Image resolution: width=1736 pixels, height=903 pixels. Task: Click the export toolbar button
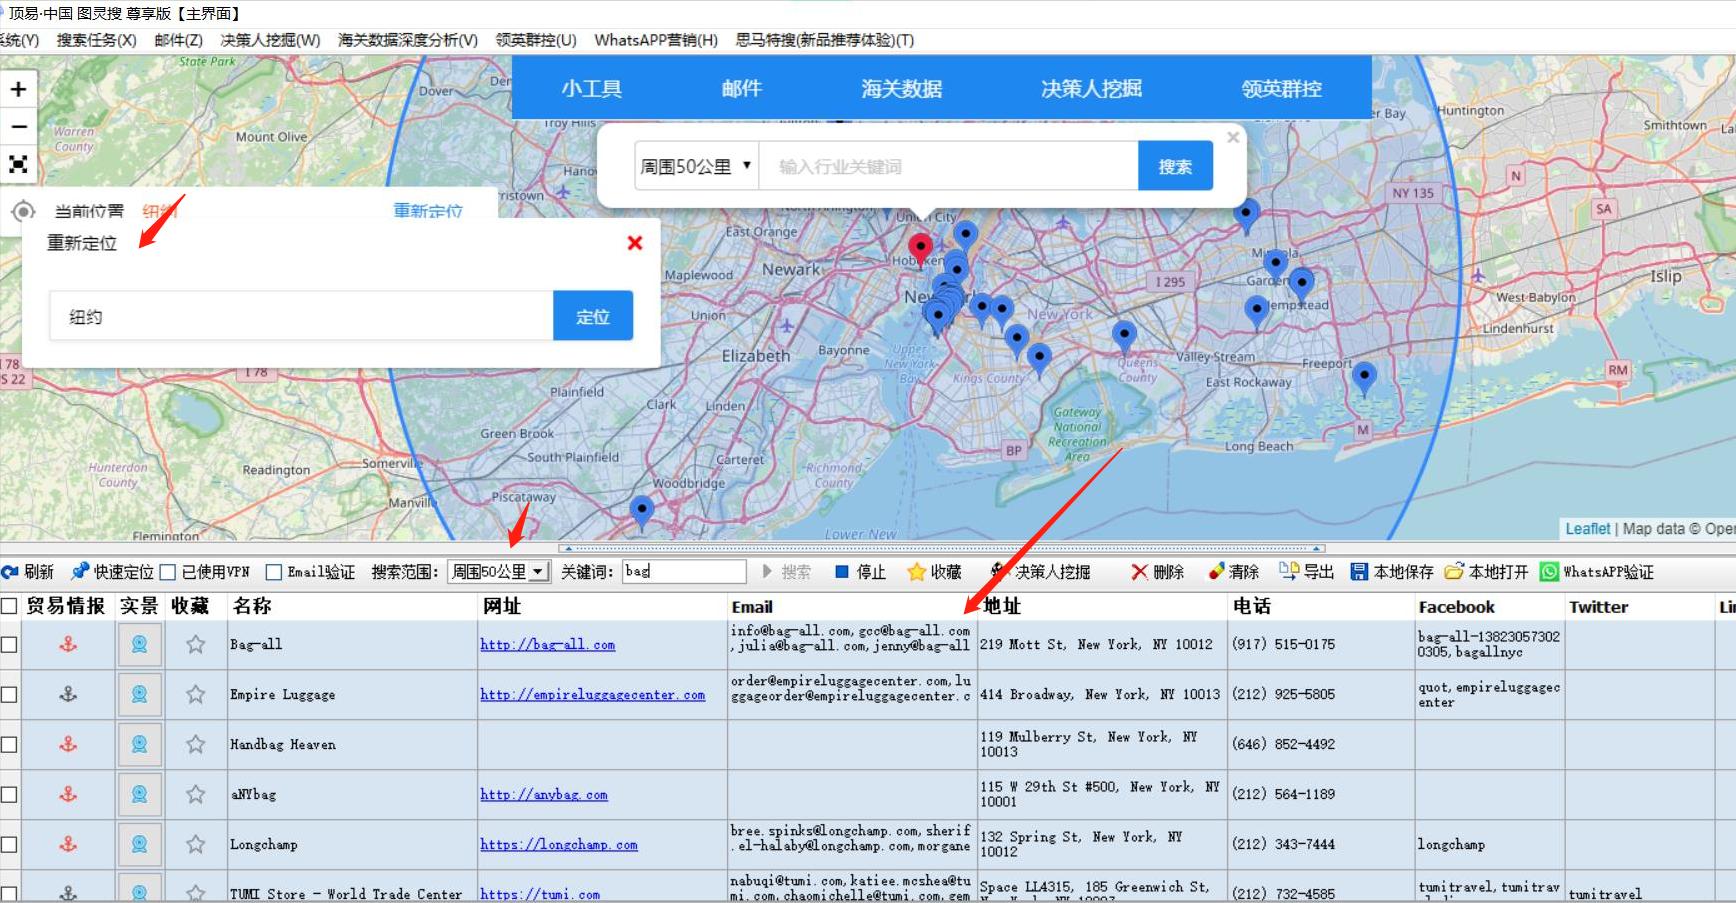[1307, 572]
